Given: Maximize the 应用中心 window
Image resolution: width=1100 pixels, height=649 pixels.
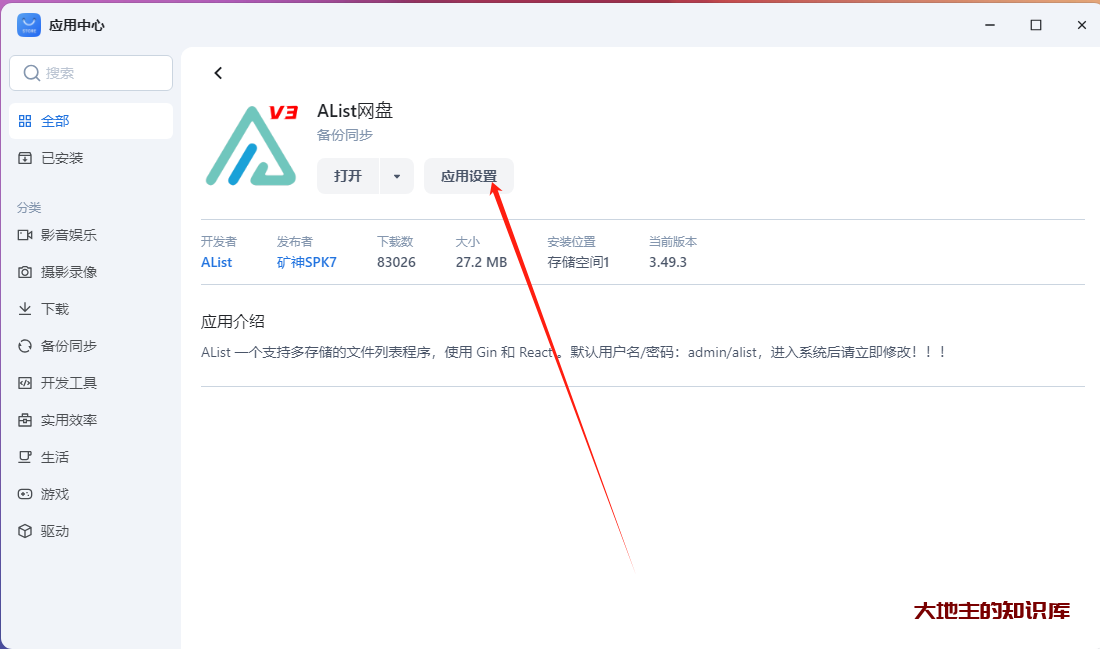Looking at the screenshot, I should 1035,25.
